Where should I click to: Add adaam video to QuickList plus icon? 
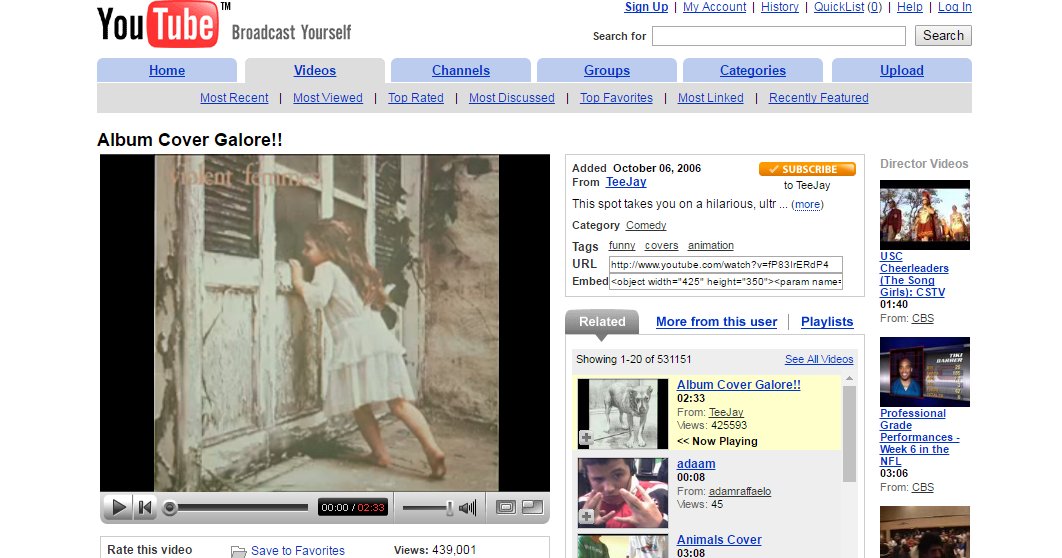coord(586,517)
